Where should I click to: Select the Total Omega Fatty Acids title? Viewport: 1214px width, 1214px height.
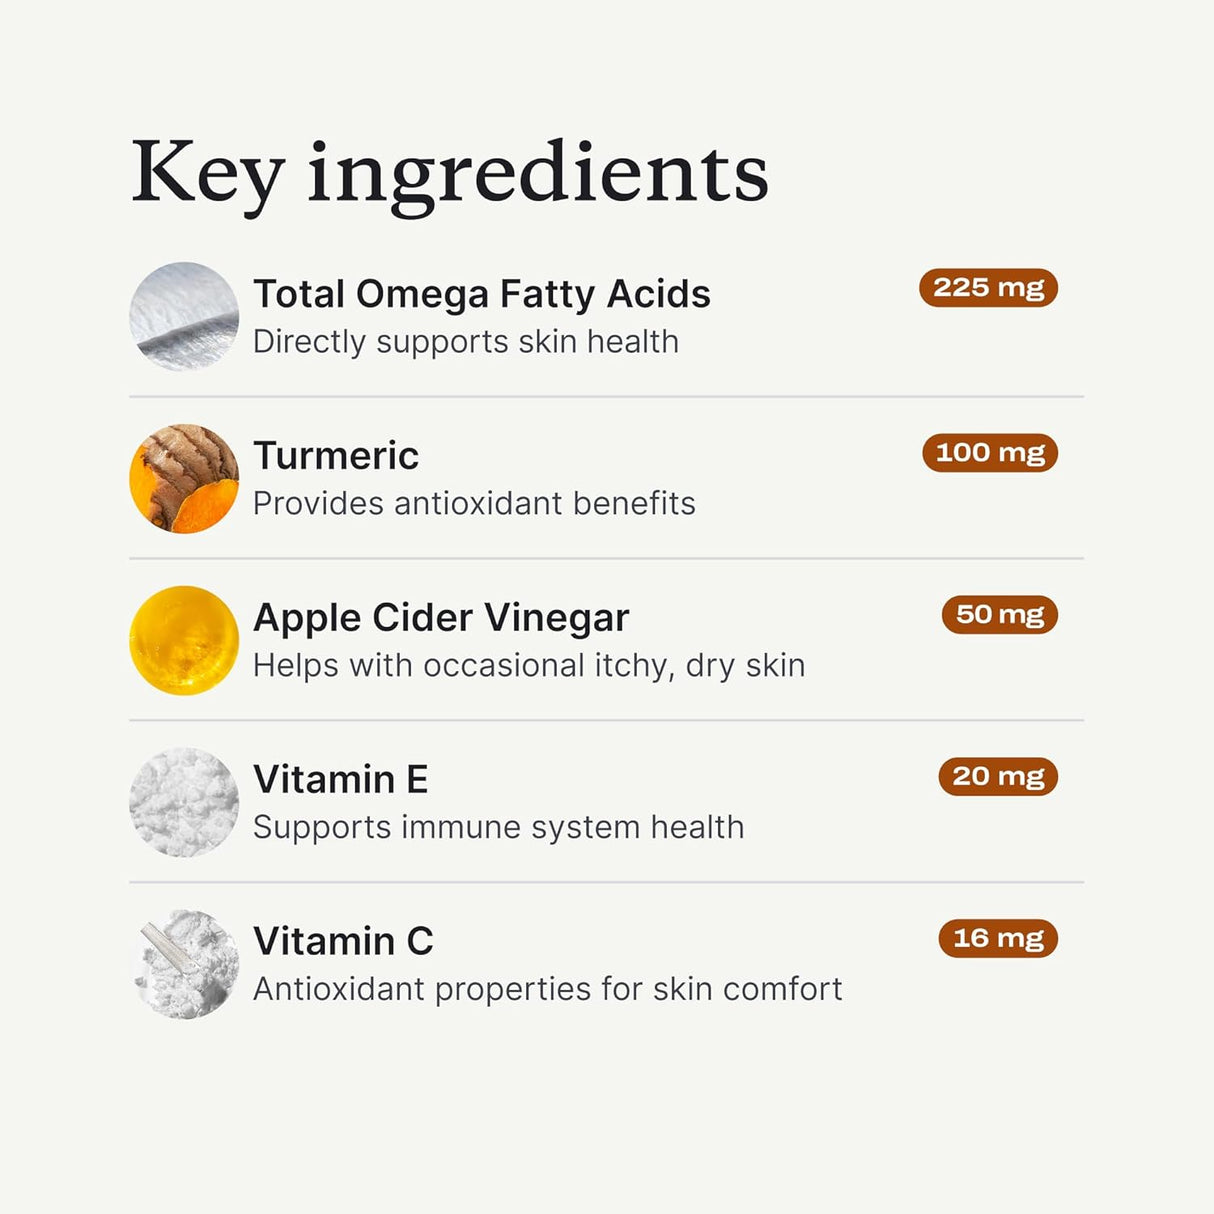[481, 294]
